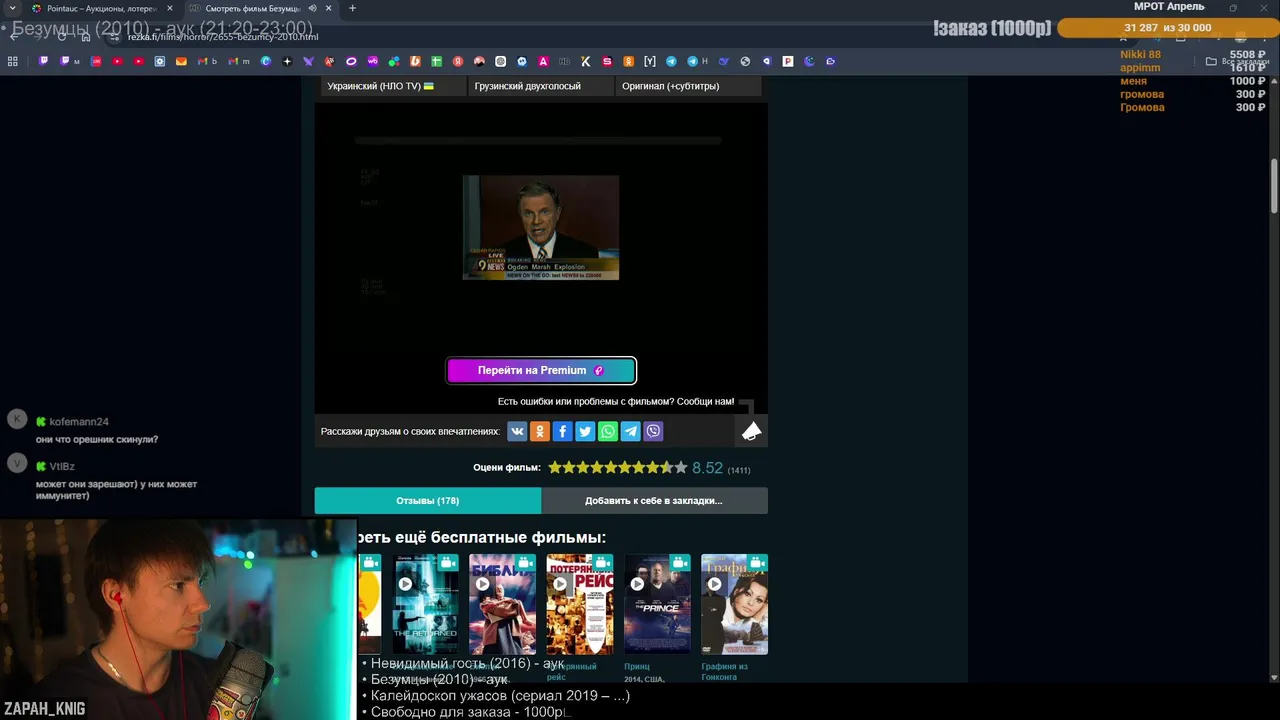Click the Принц movie title link
This screenshot has width=1280, height=720.
[x=637, y=666]
